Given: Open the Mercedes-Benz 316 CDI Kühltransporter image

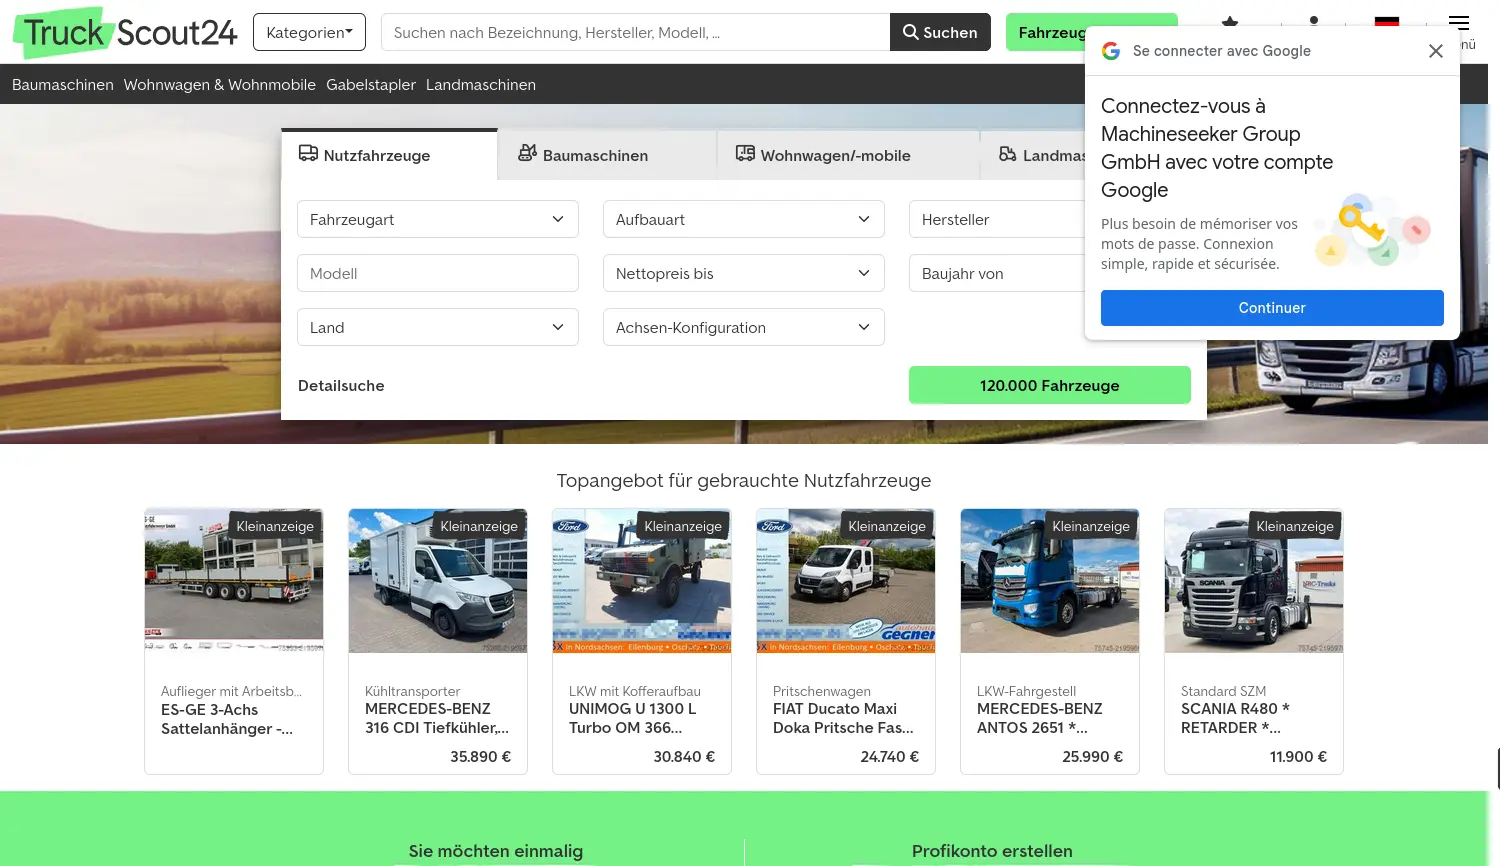Looking at the screenshot, I should point(438,581).
